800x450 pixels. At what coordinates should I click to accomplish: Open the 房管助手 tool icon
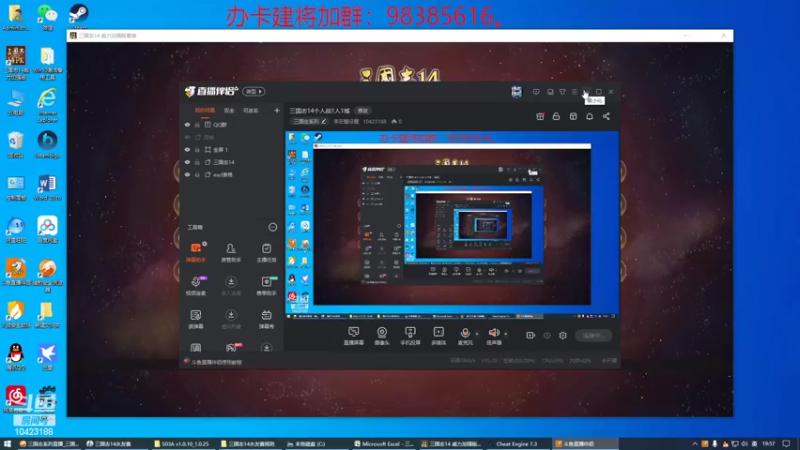pos(231,252)
